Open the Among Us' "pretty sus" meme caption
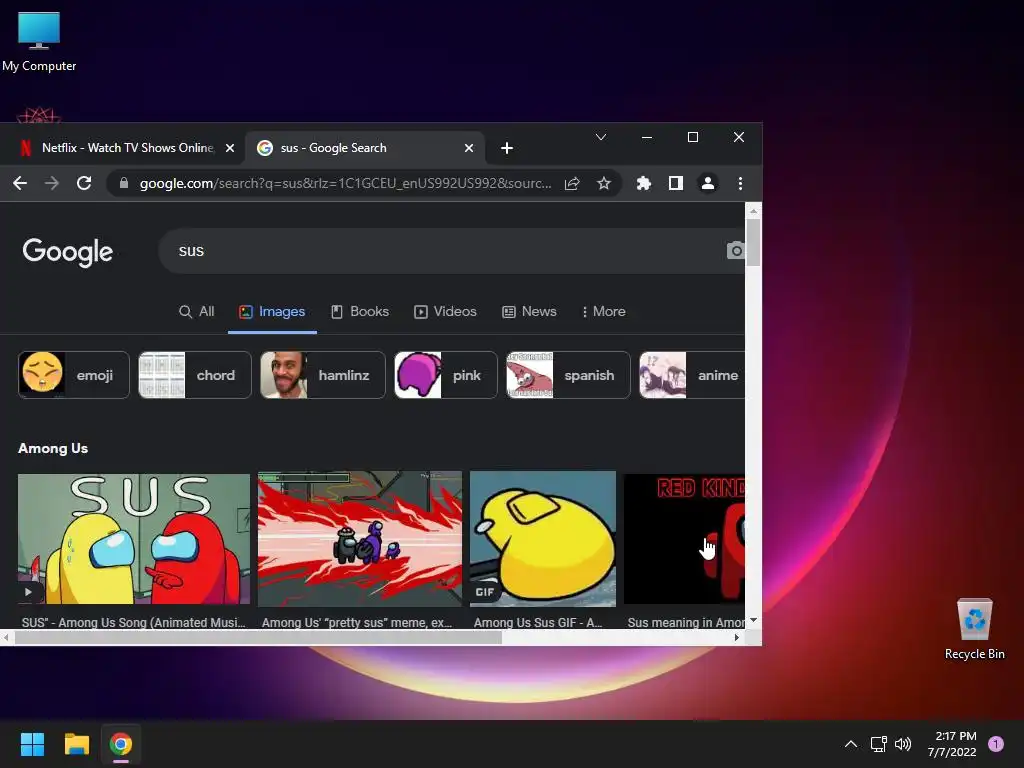The height and width of the screenshot is (768, 1024). coord(357,622)
